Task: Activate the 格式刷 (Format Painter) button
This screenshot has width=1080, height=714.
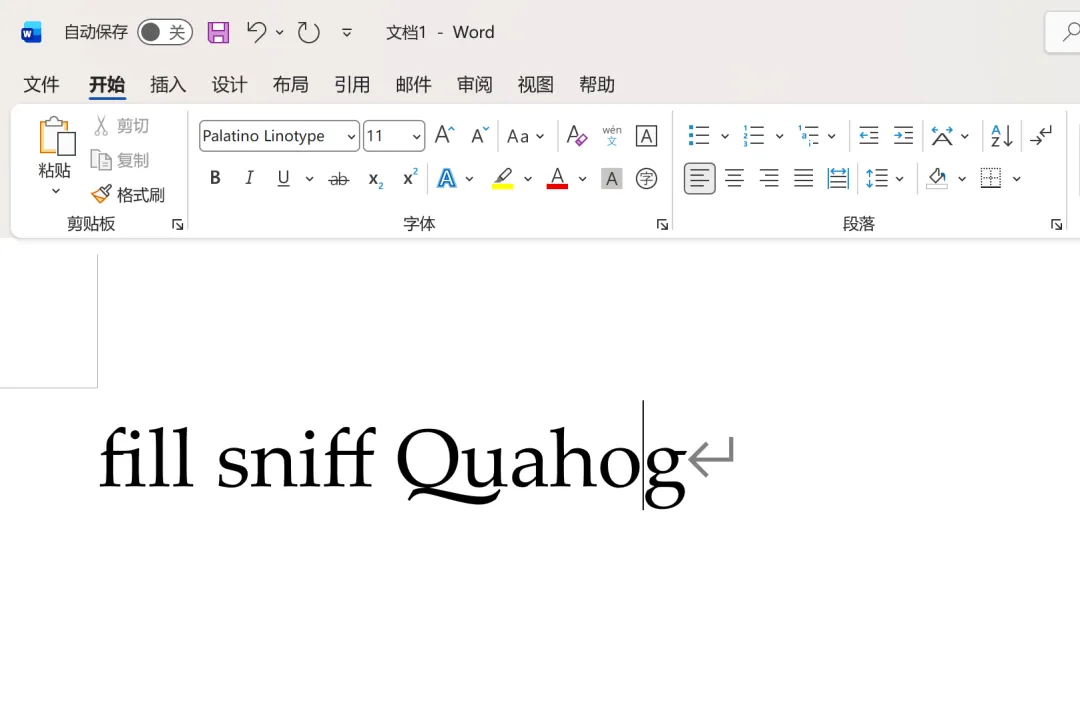Action: click(128, 195)
